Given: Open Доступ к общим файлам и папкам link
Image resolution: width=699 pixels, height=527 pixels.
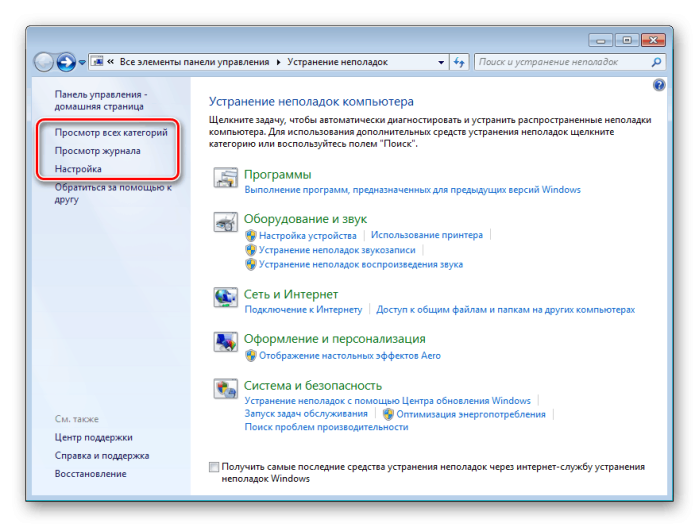Looking at the screenshot, I should point(506,309).
